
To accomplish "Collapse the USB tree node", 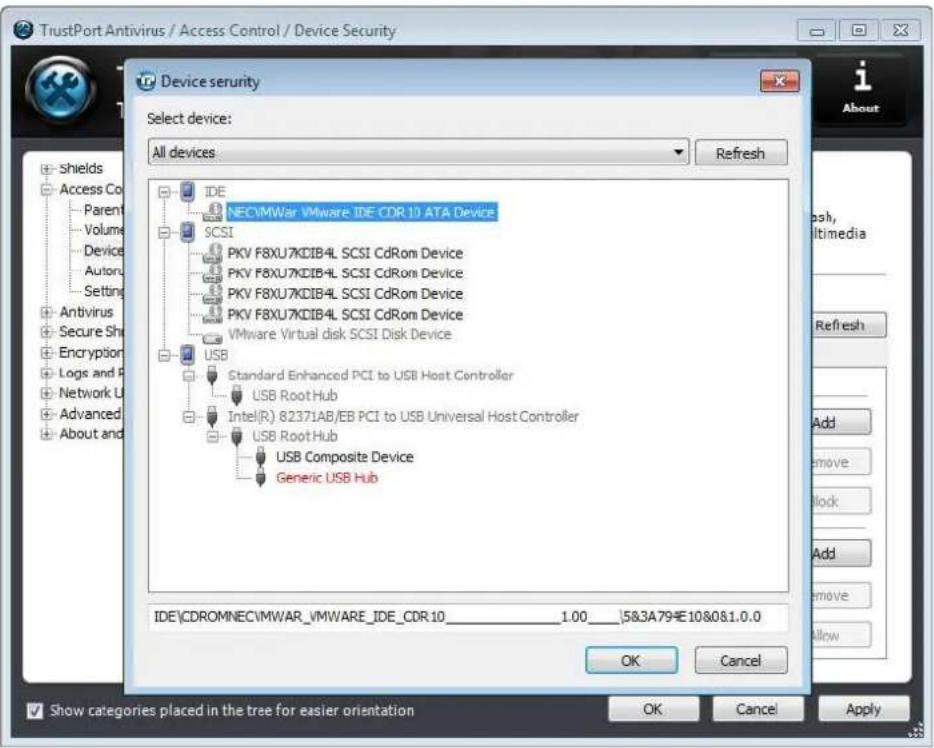I will [164, 356].
